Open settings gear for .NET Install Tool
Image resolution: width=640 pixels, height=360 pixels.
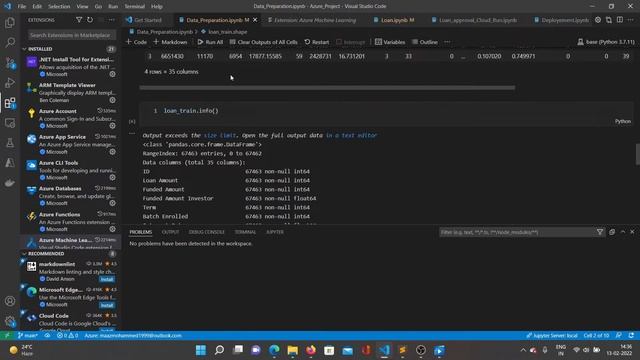[x=112, y=74]
